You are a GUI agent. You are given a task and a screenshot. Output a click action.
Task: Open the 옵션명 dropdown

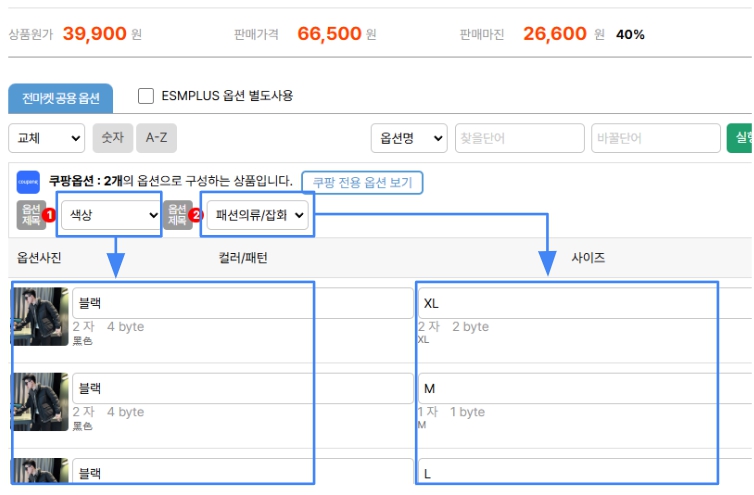(408, 138)
